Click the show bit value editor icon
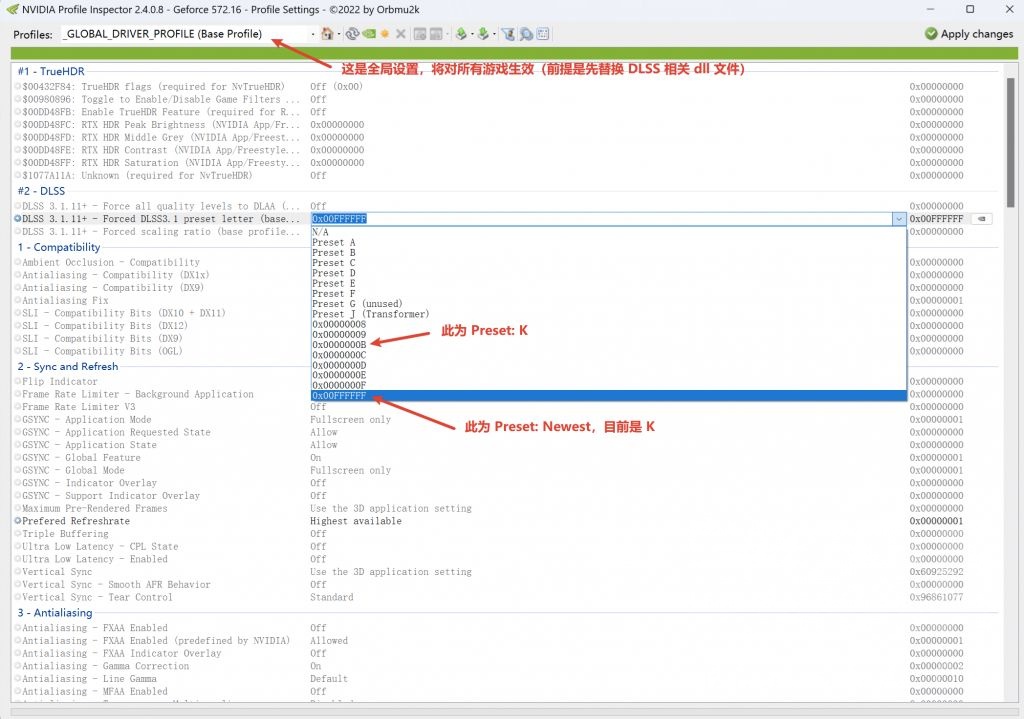Image resolution: width=1024 pixels, height=719 pixels. coord(541,33)
